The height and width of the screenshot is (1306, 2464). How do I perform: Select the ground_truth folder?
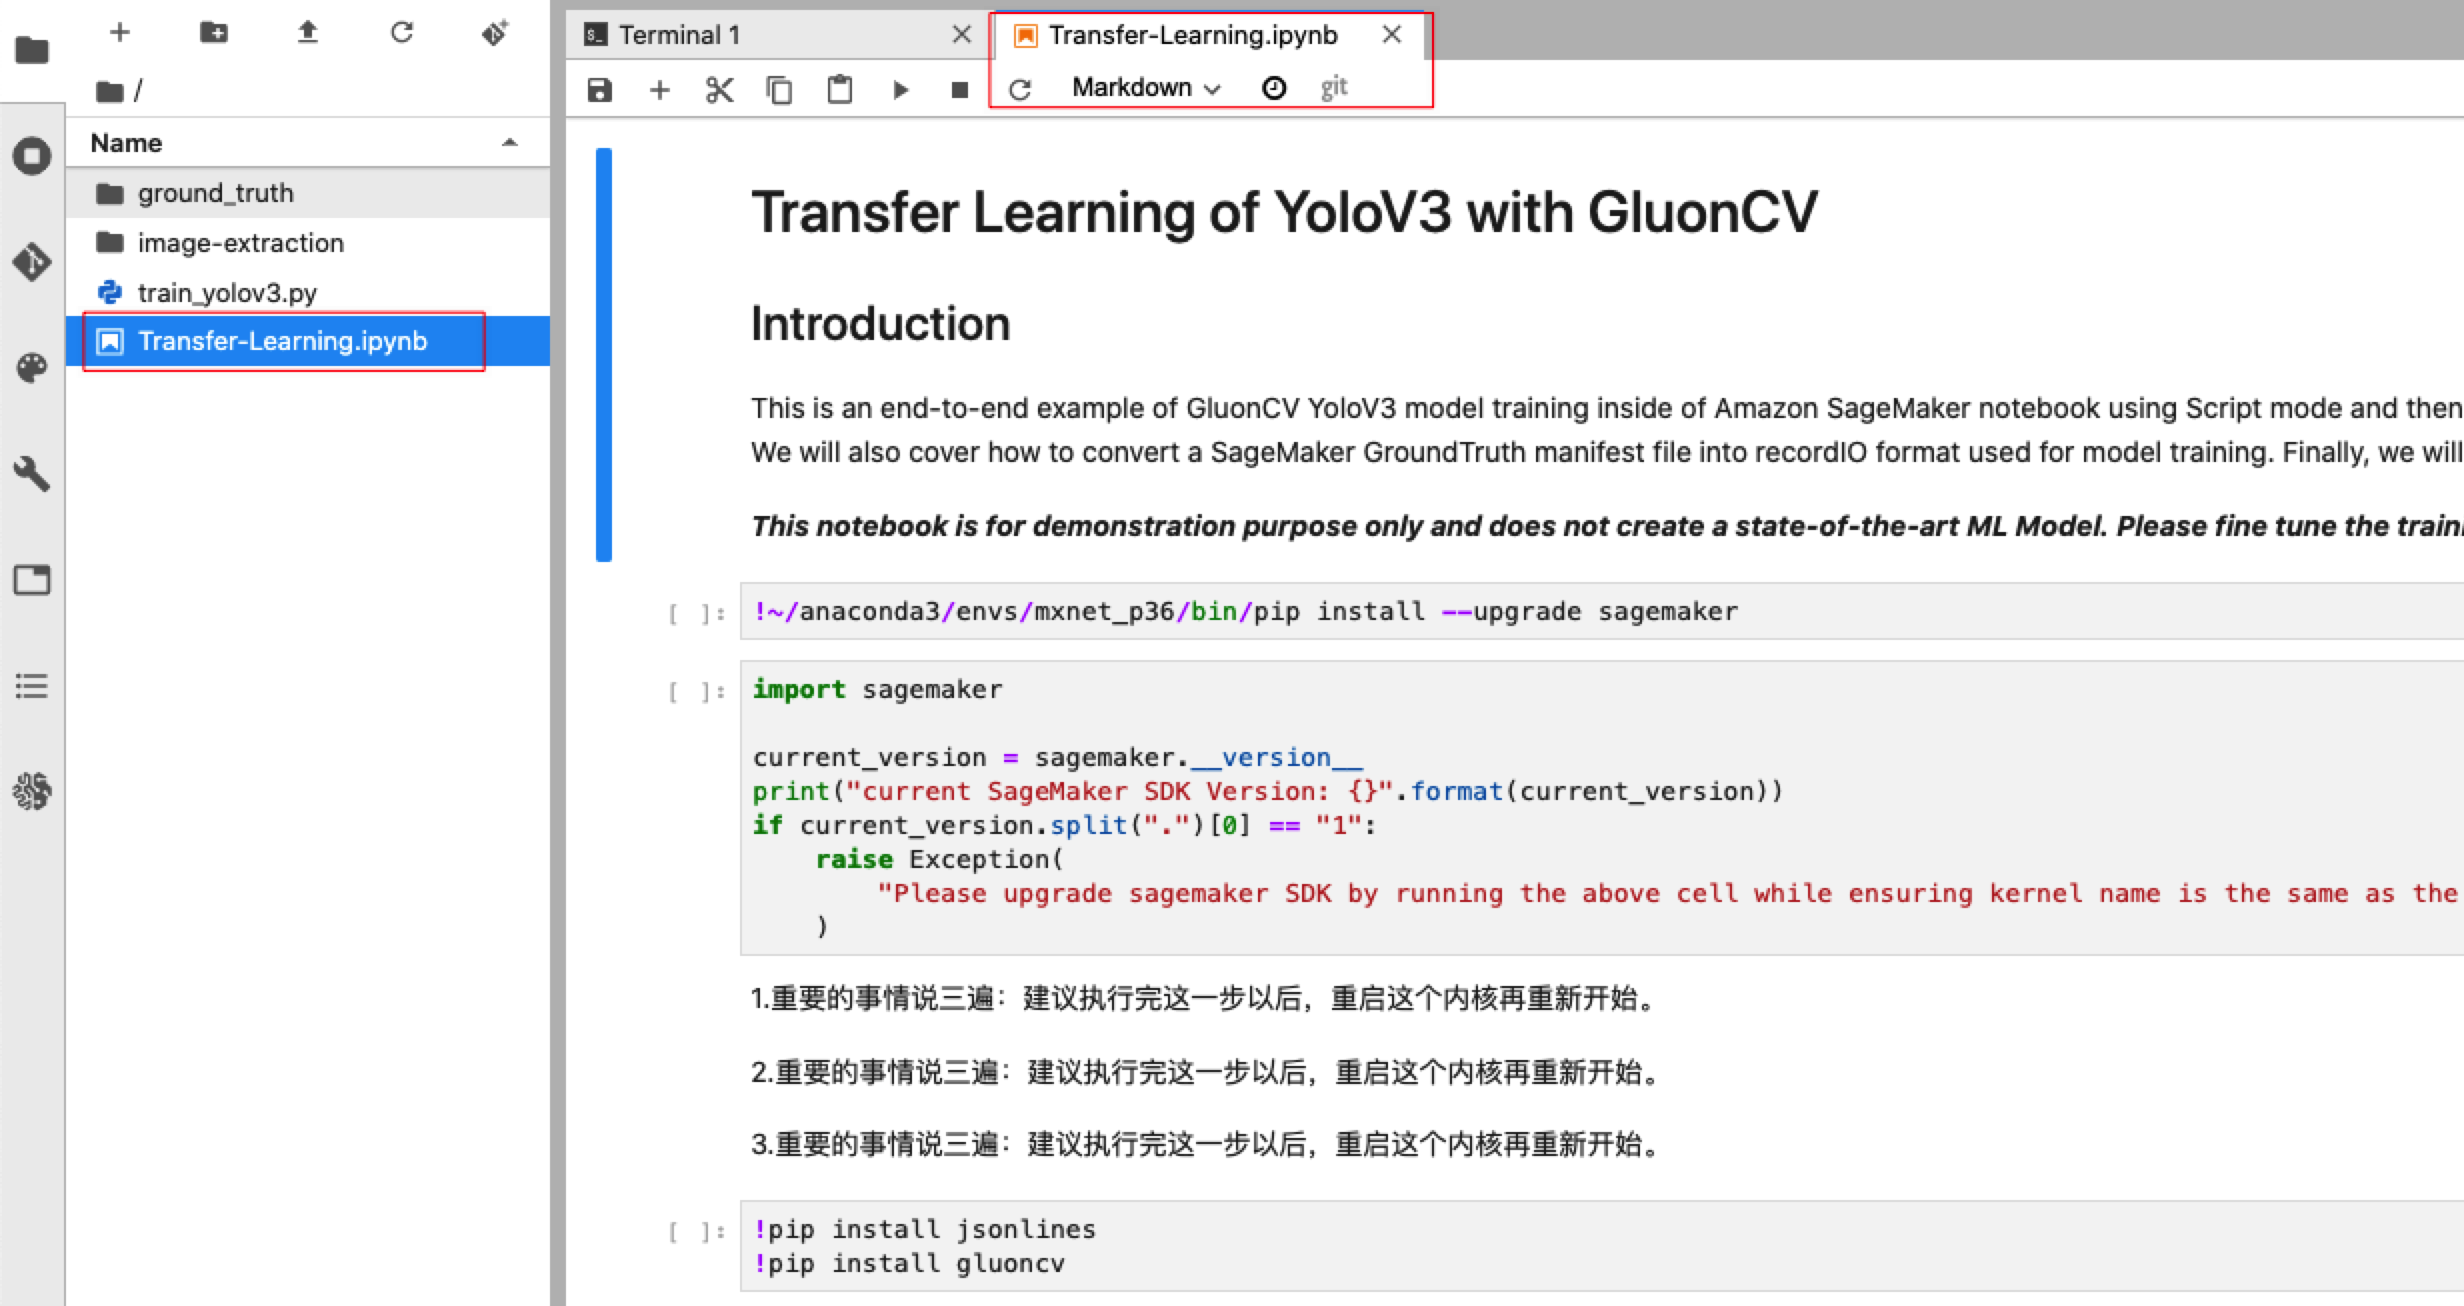tap(308, 193)
